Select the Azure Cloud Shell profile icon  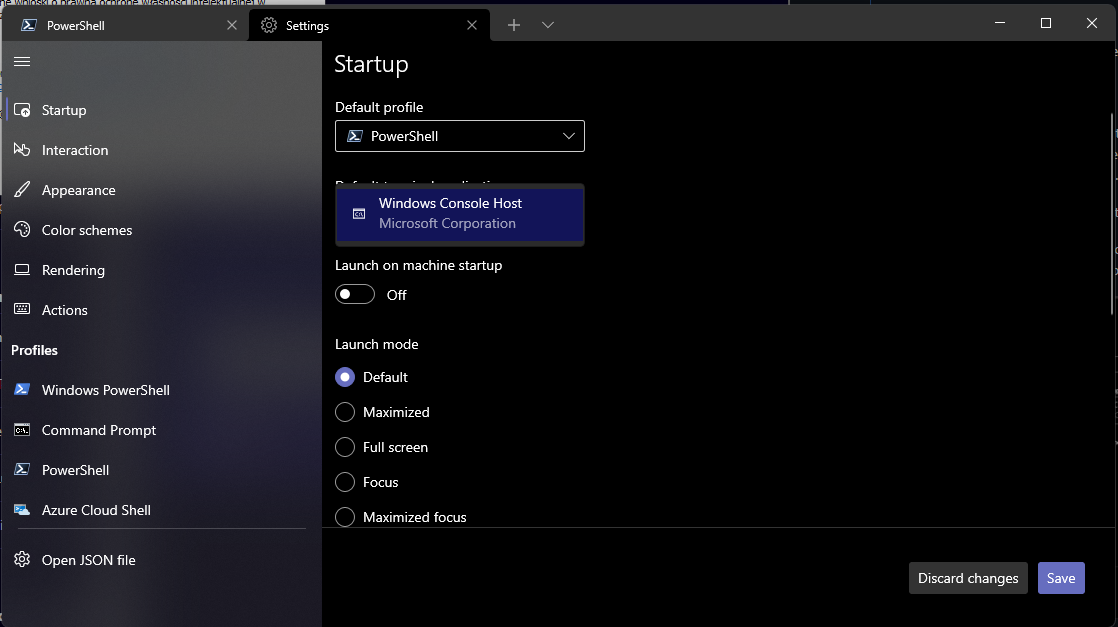pyautogui.click(x=21, y=510)
